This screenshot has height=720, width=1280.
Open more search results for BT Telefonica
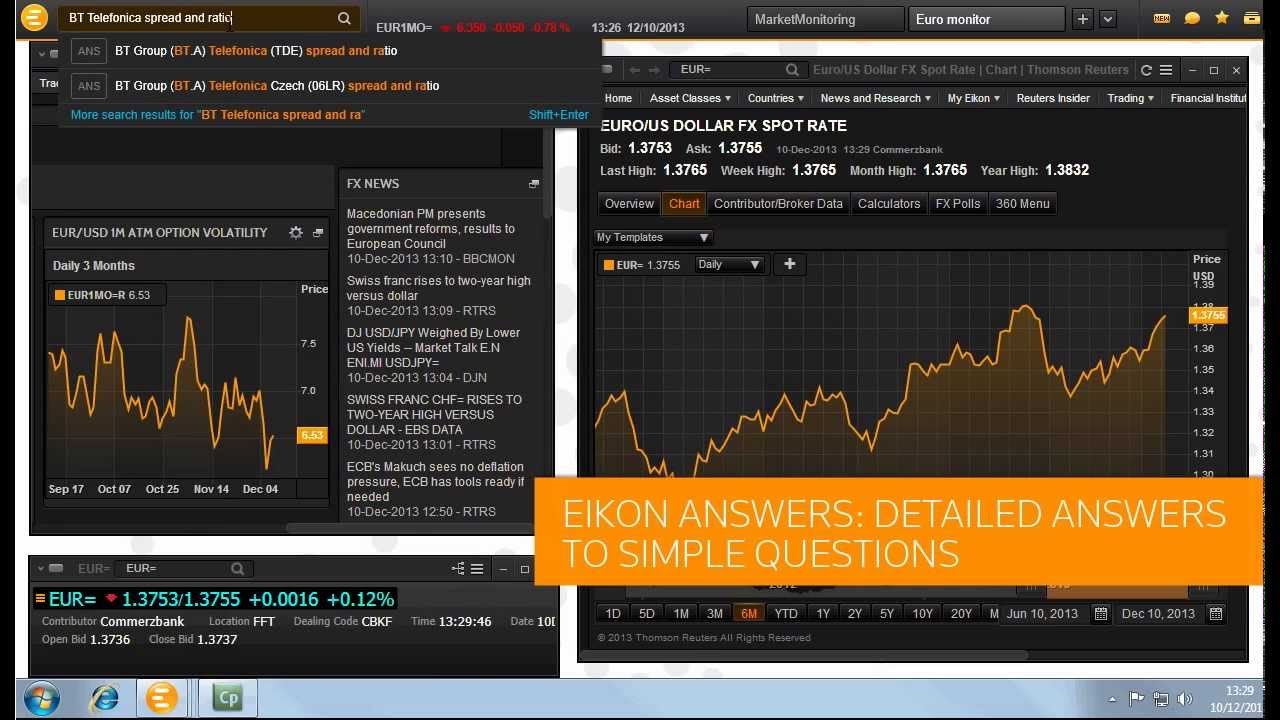pos(218,115)
